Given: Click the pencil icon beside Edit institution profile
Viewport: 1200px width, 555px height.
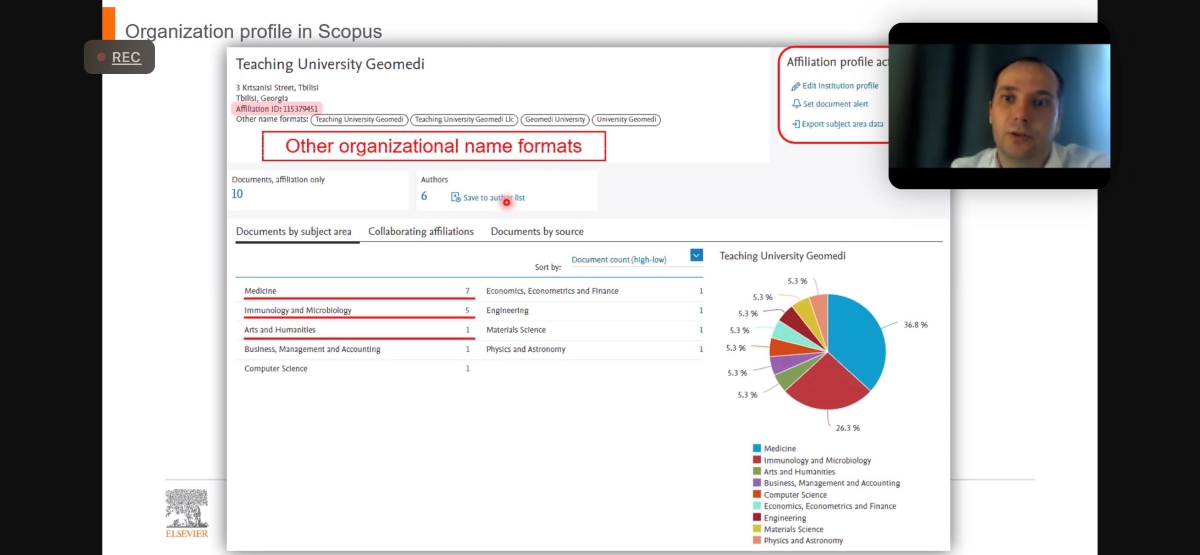Looking at the screenshot, I should (x=796, y=86).
